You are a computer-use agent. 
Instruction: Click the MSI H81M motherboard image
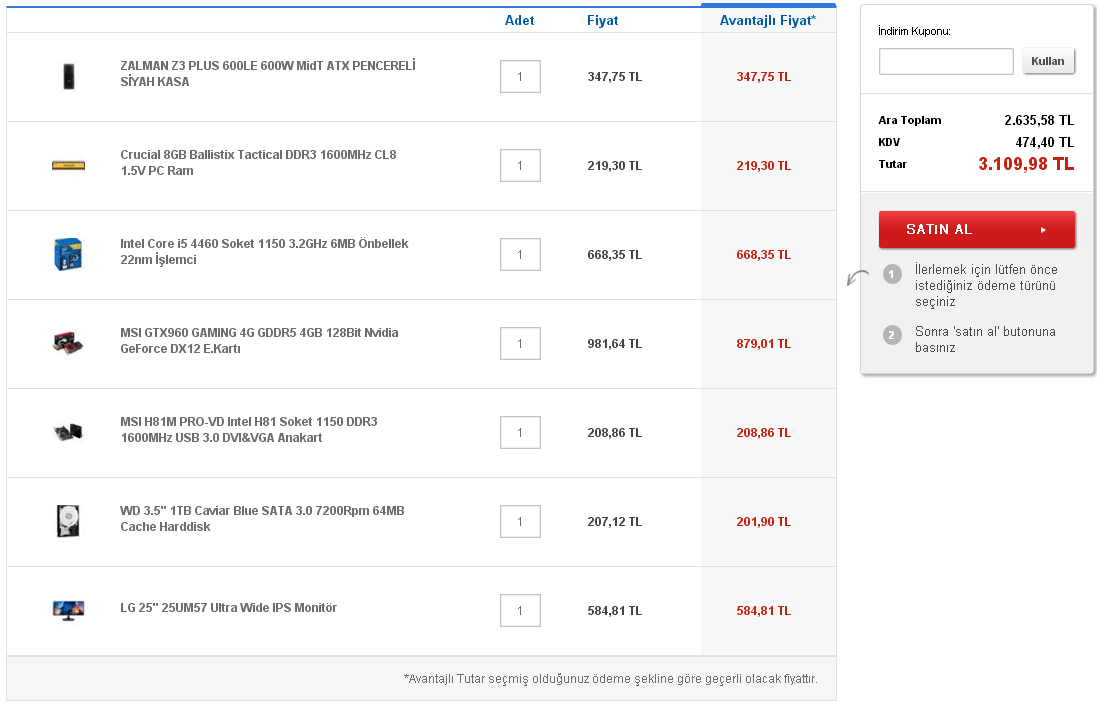[68, 432]
